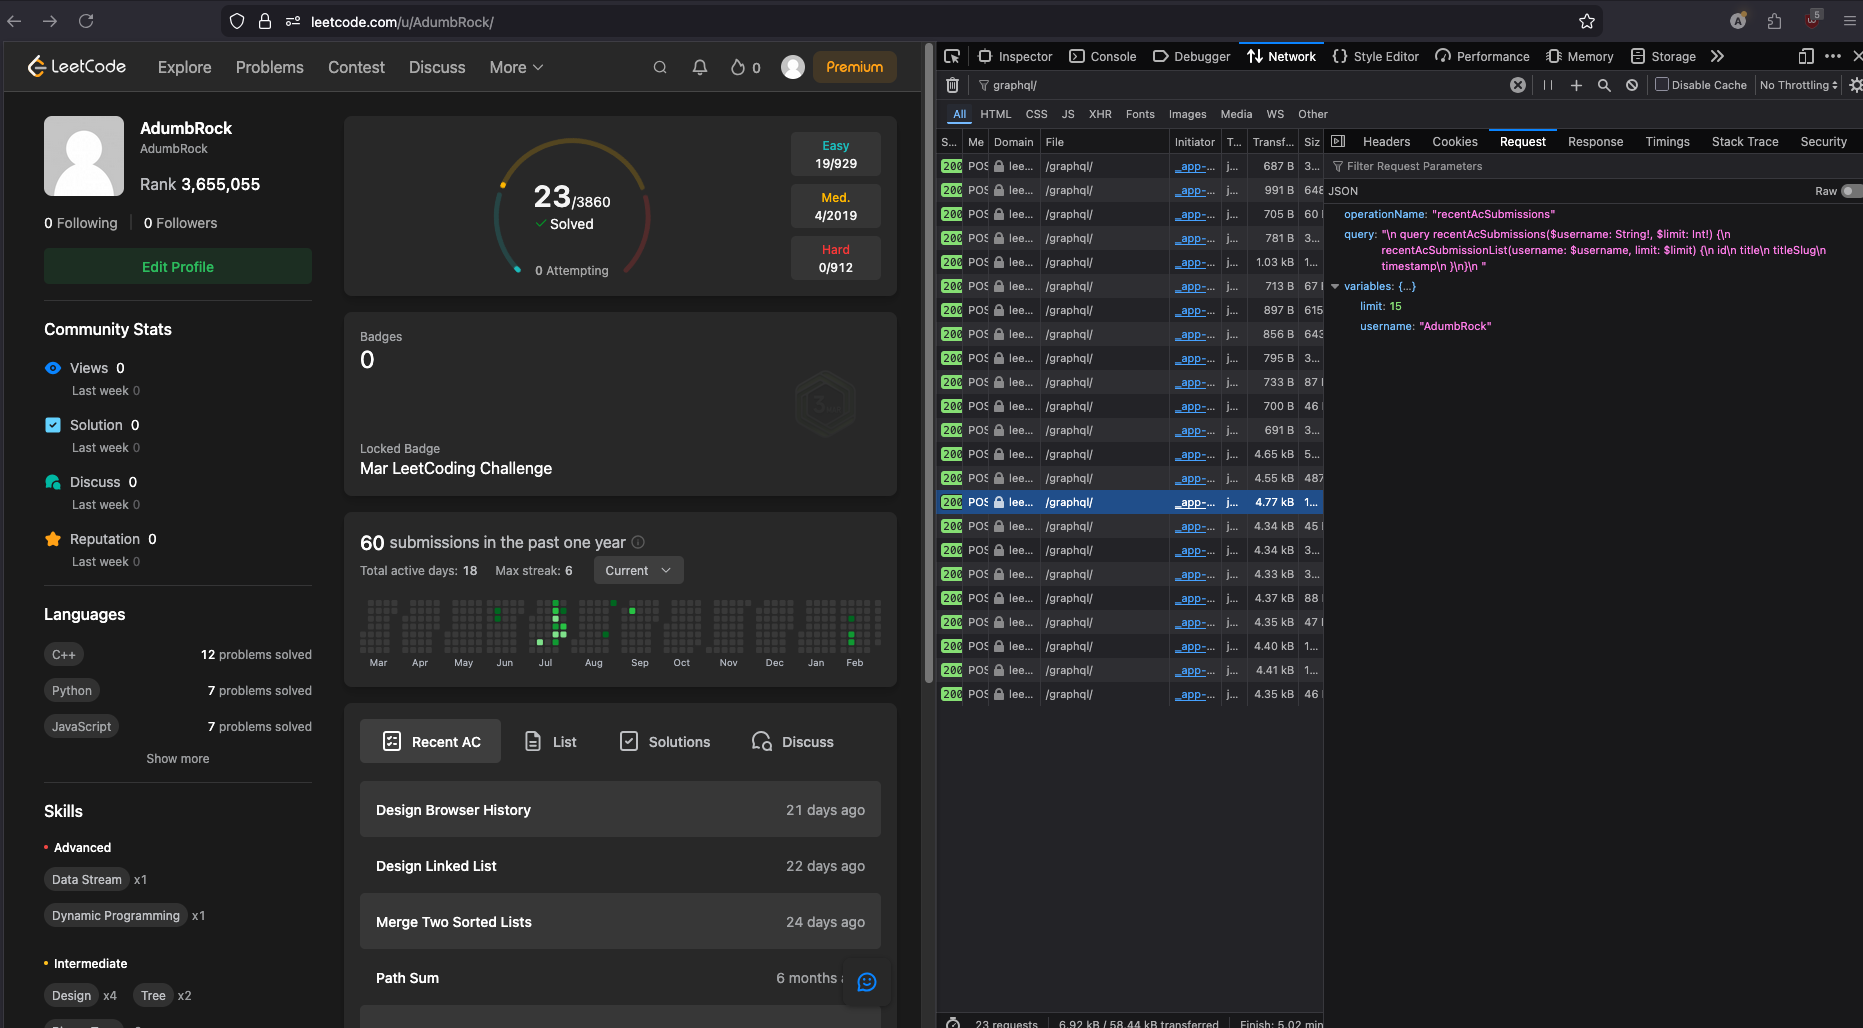Pause network log recording
The width and height of the screenshot is (1863, 1028).
pos(1548,85)
